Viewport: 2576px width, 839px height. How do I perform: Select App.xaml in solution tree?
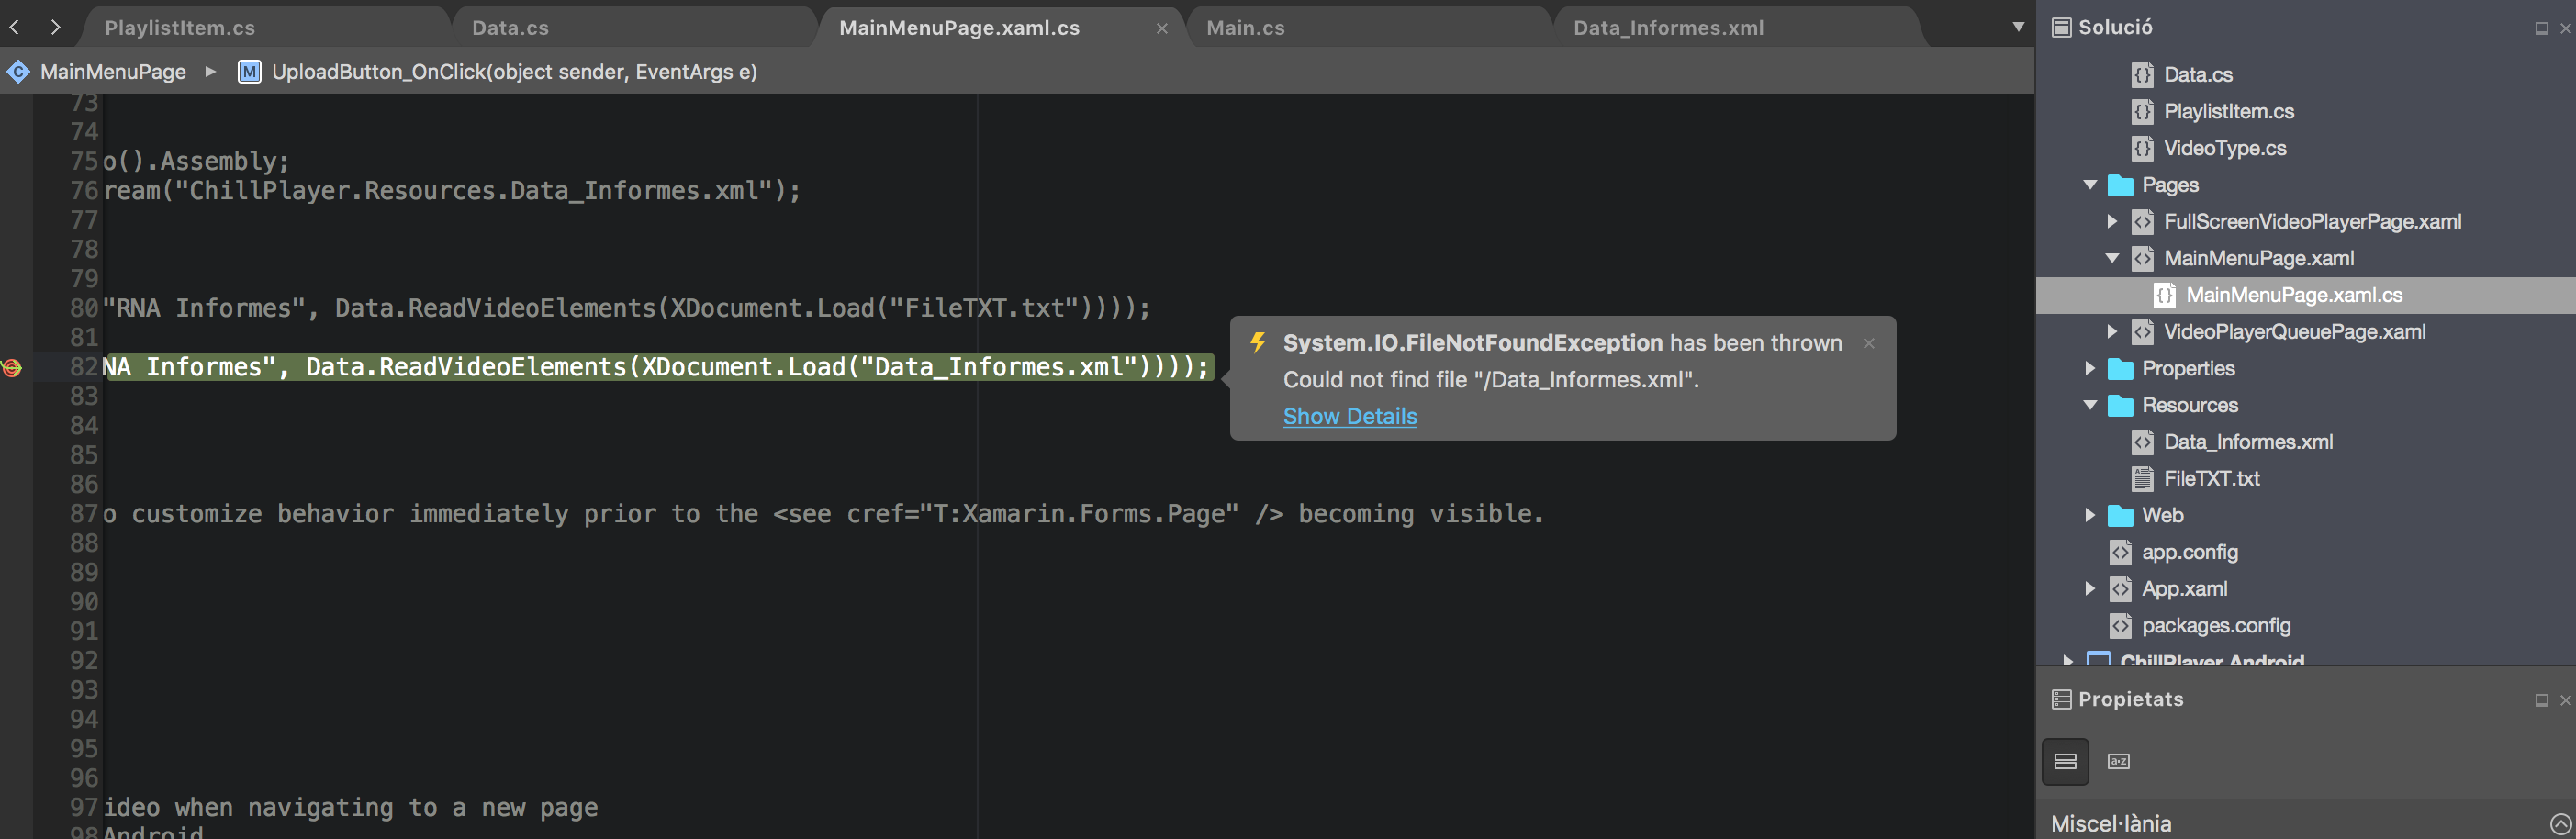coord(2184,589)
